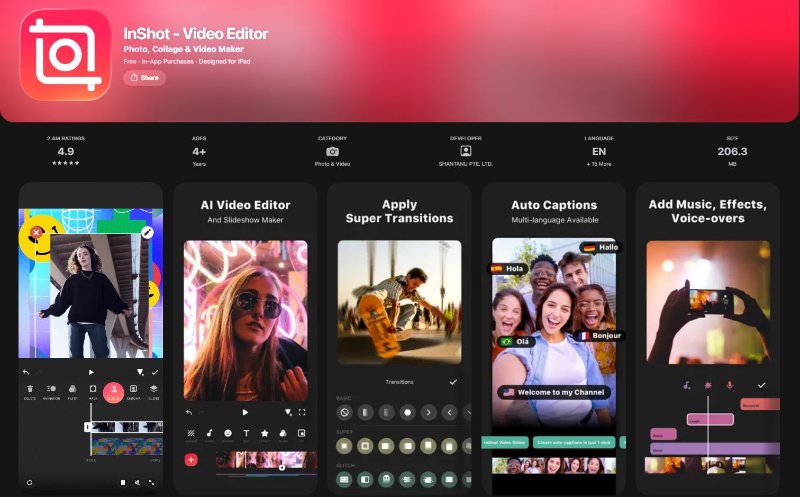800x497 pixels.
Task: Select the right-arrow transition in Basic row
Action: (x=428, y=412)
